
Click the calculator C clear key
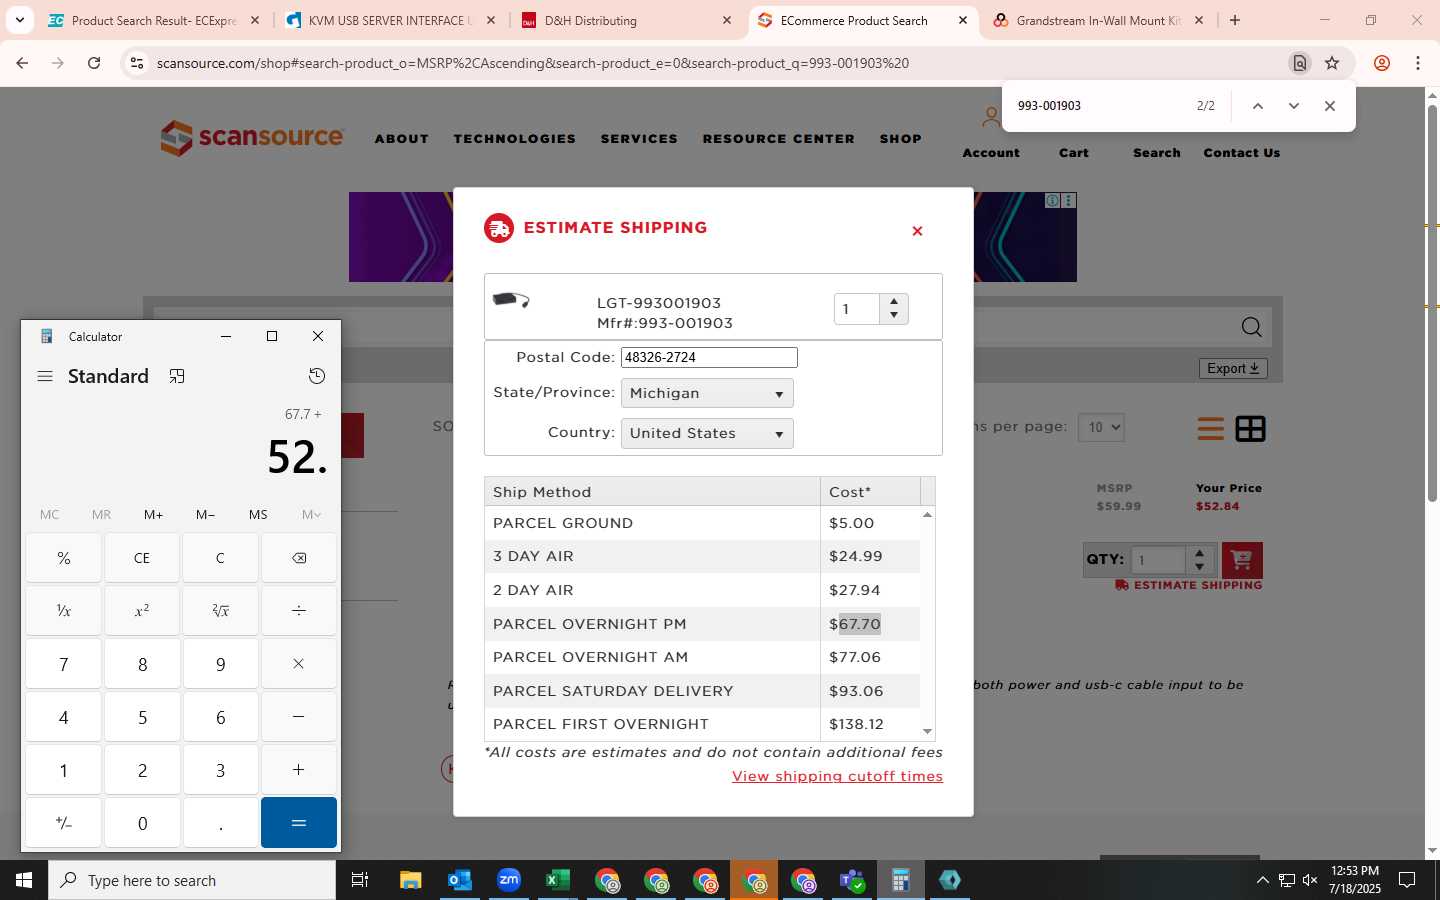tap(220, 558)
